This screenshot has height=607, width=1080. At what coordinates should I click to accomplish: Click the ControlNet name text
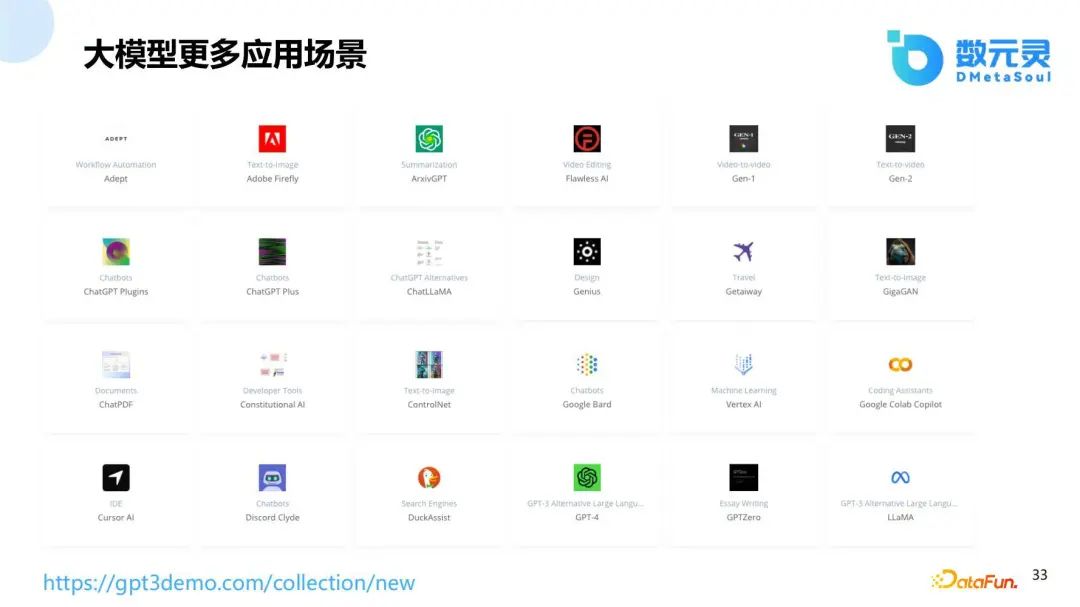point(429,404)
